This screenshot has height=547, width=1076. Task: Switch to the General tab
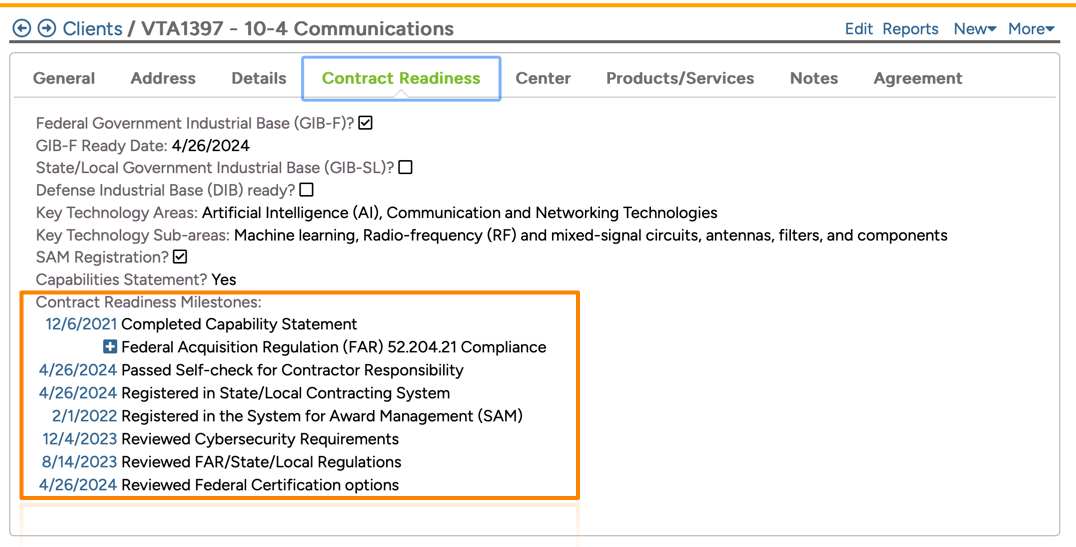[x=64, y=78]
